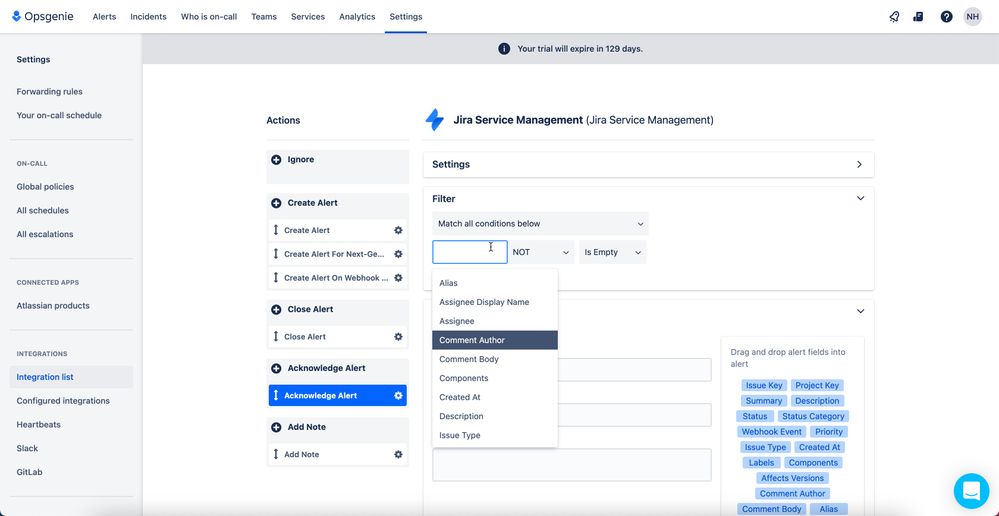Open gear settings for Create Alert For Next-Ge rule
Viewport: 999px width, 516px height.
[x=398, y=254]
